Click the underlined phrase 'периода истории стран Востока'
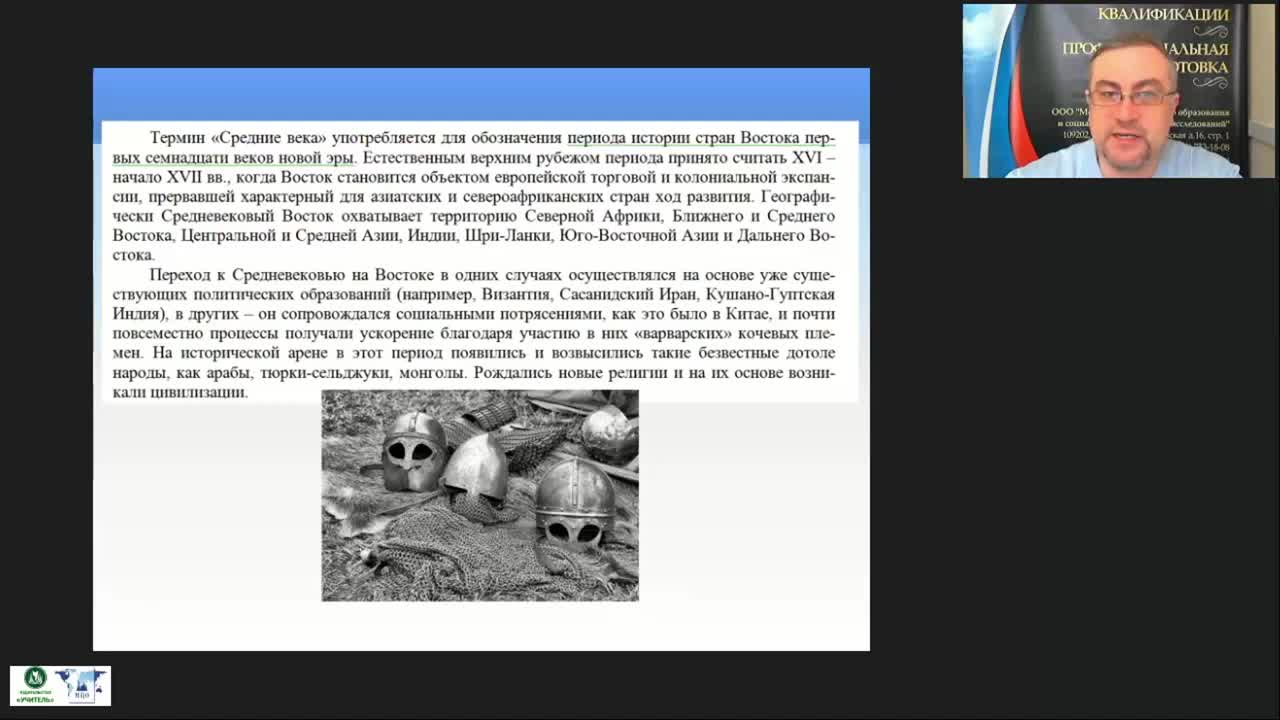The width and height of the screenshot is (1280, 720). (684, 138)
